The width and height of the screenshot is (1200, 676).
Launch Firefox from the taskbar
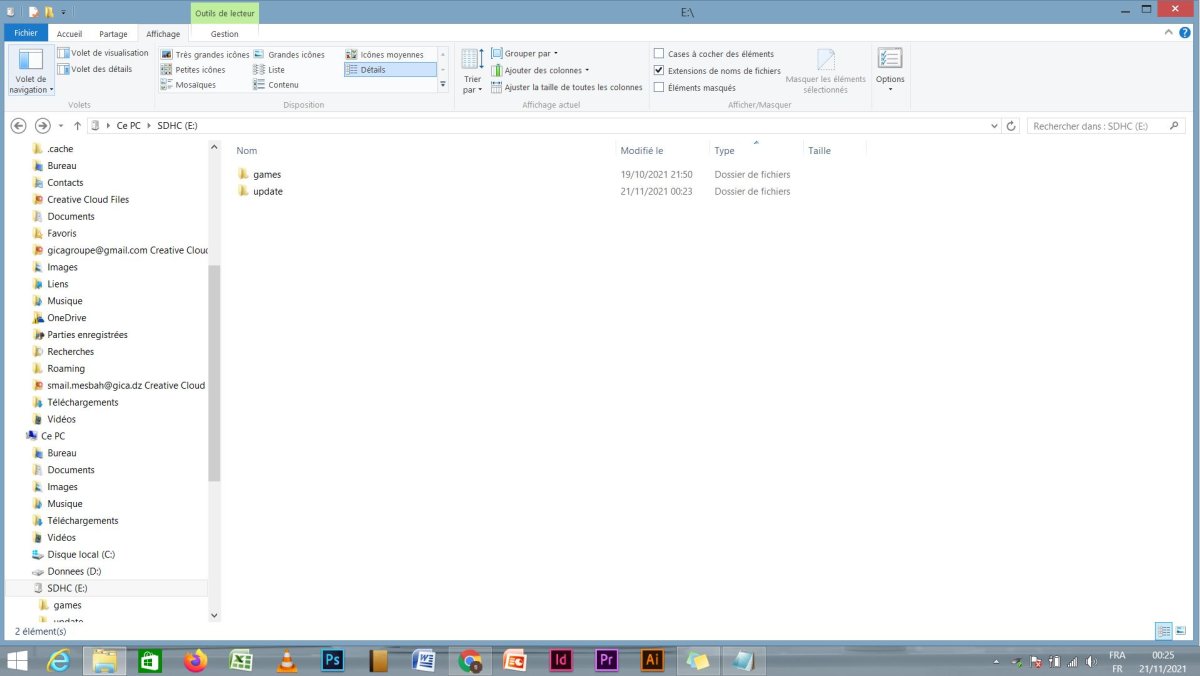coord(195,660)
